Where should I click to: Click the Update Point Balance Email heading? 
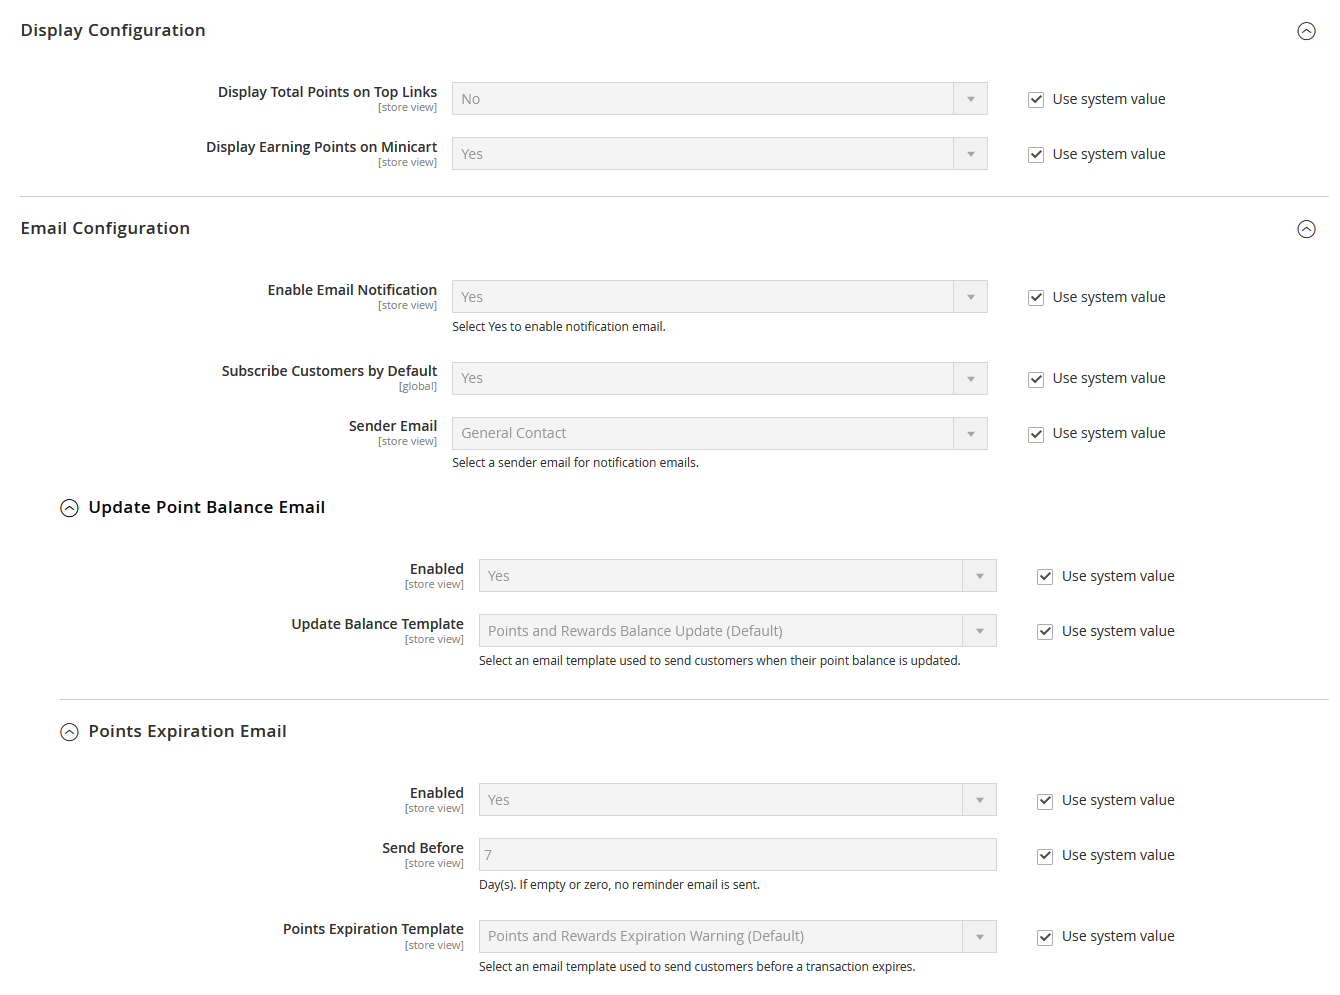pyautogui.click(x=206, y=507)
